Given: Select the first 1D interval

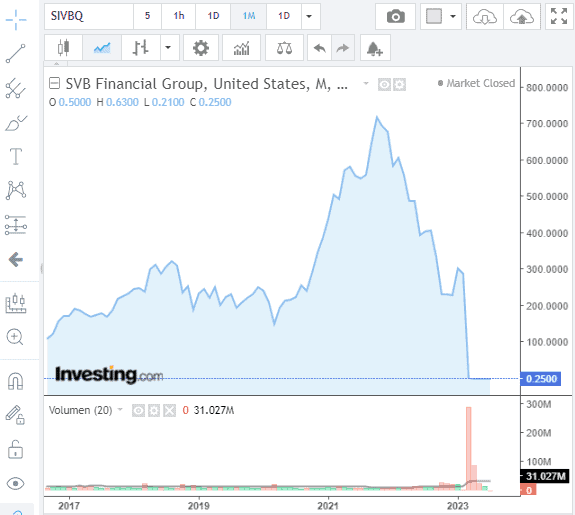Looking at the screenshot, I should [213, 16].
